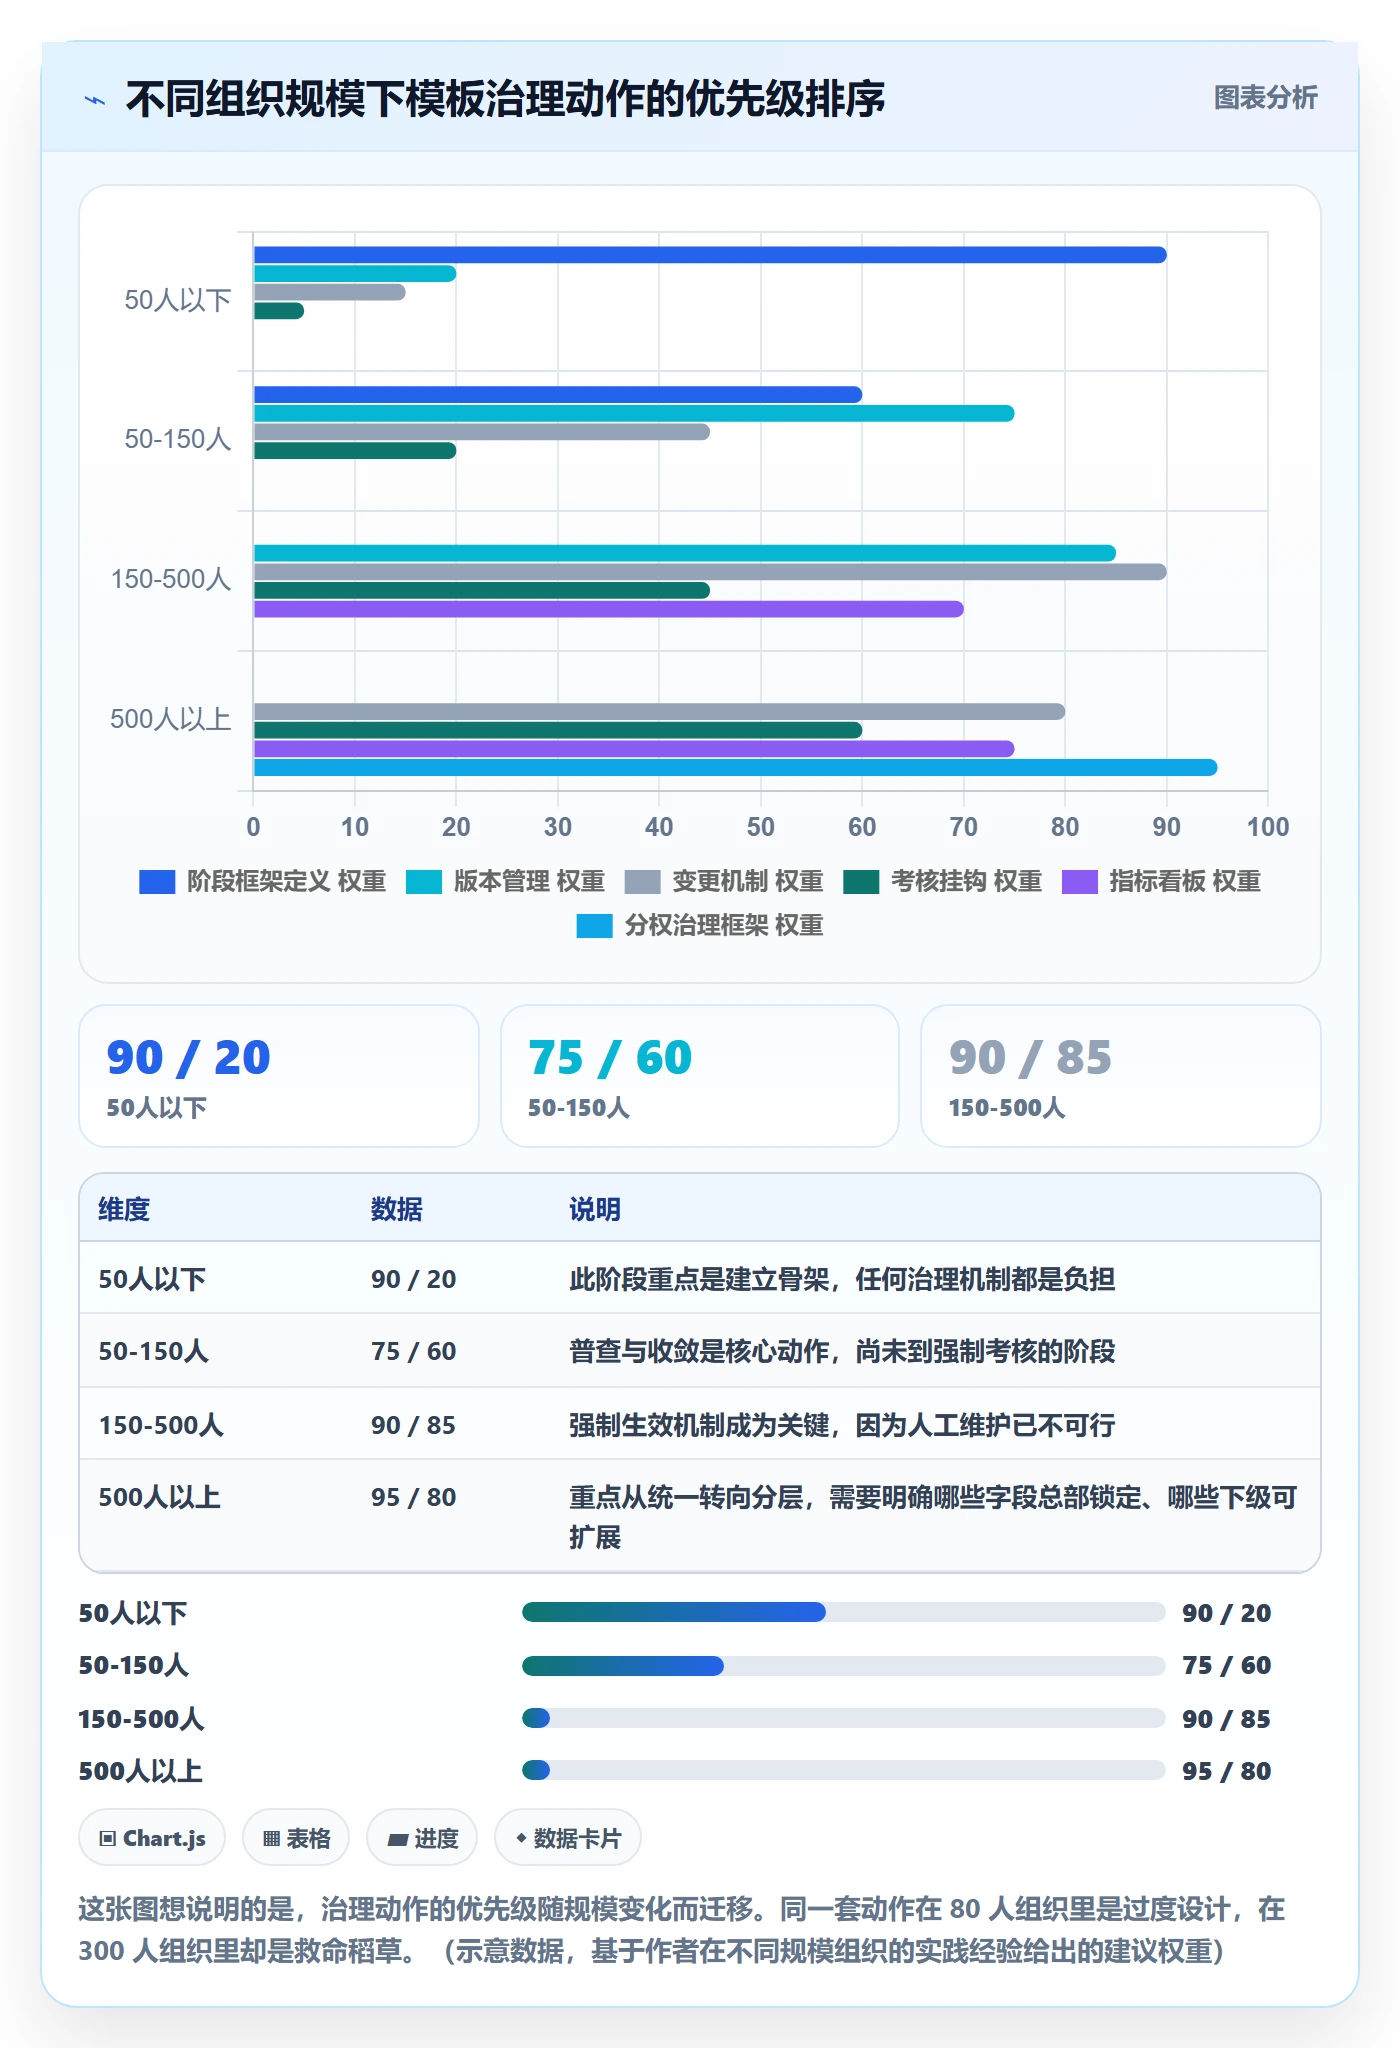Click the lightning icon beside the title
Screen dimensions: 1400x2048
(95, 100)
